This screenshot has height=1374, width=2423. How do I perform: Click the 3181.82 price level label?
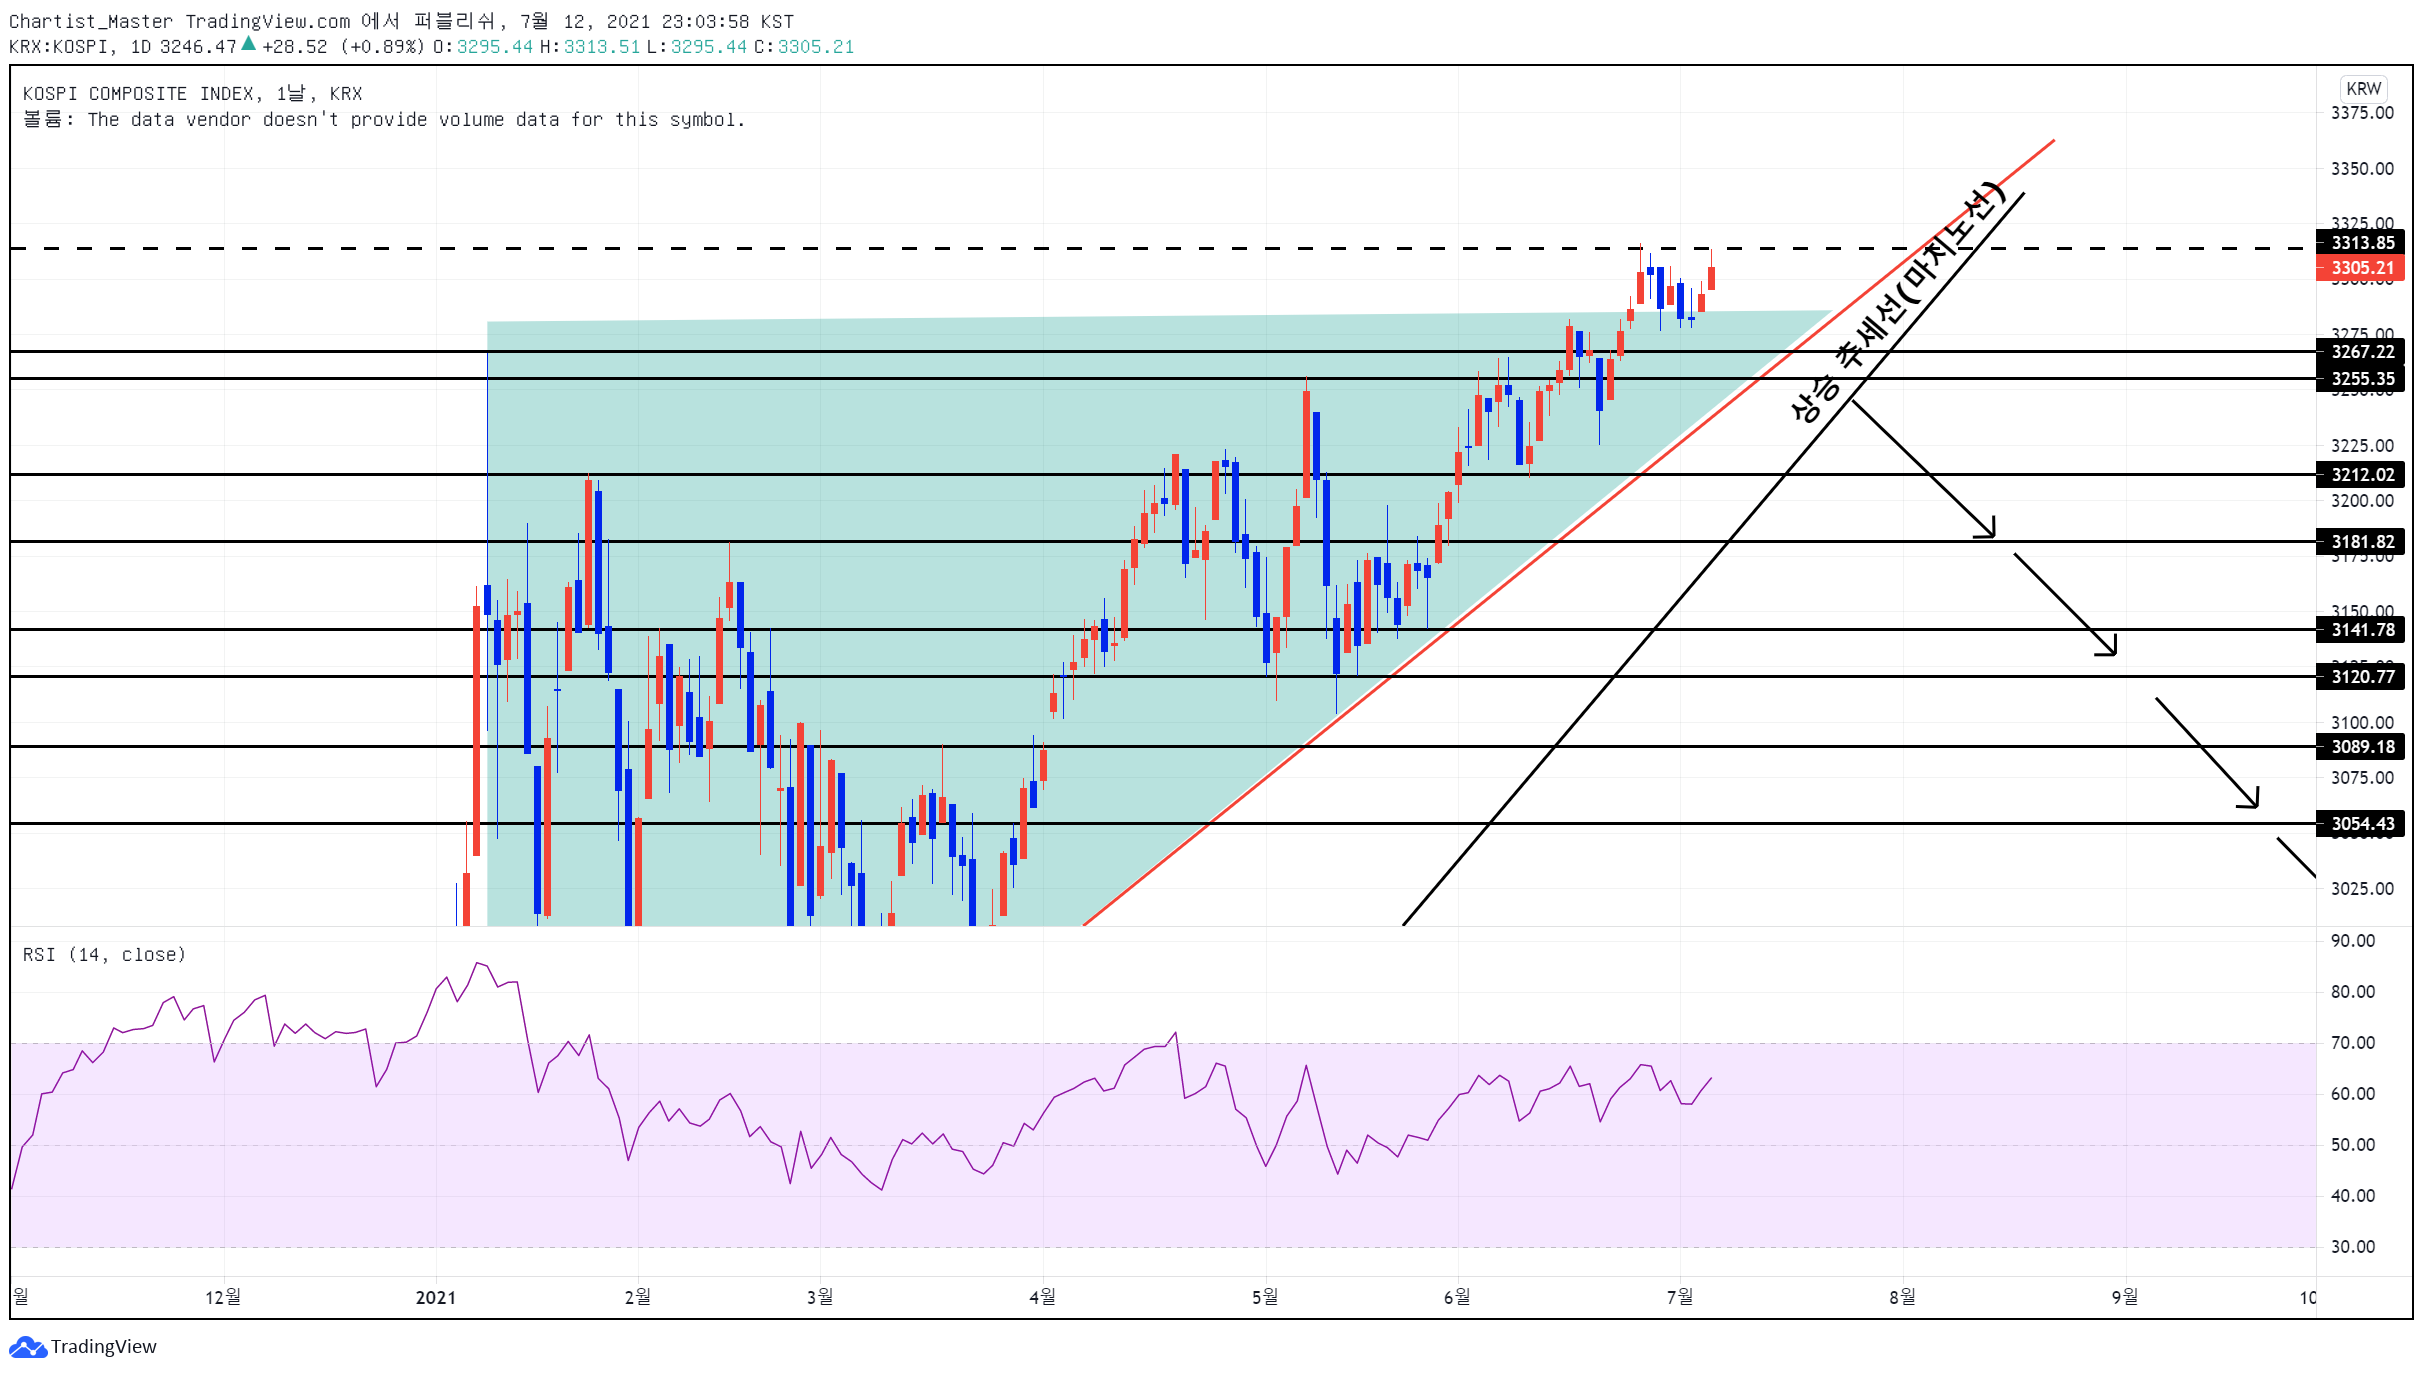point(2362,542)
